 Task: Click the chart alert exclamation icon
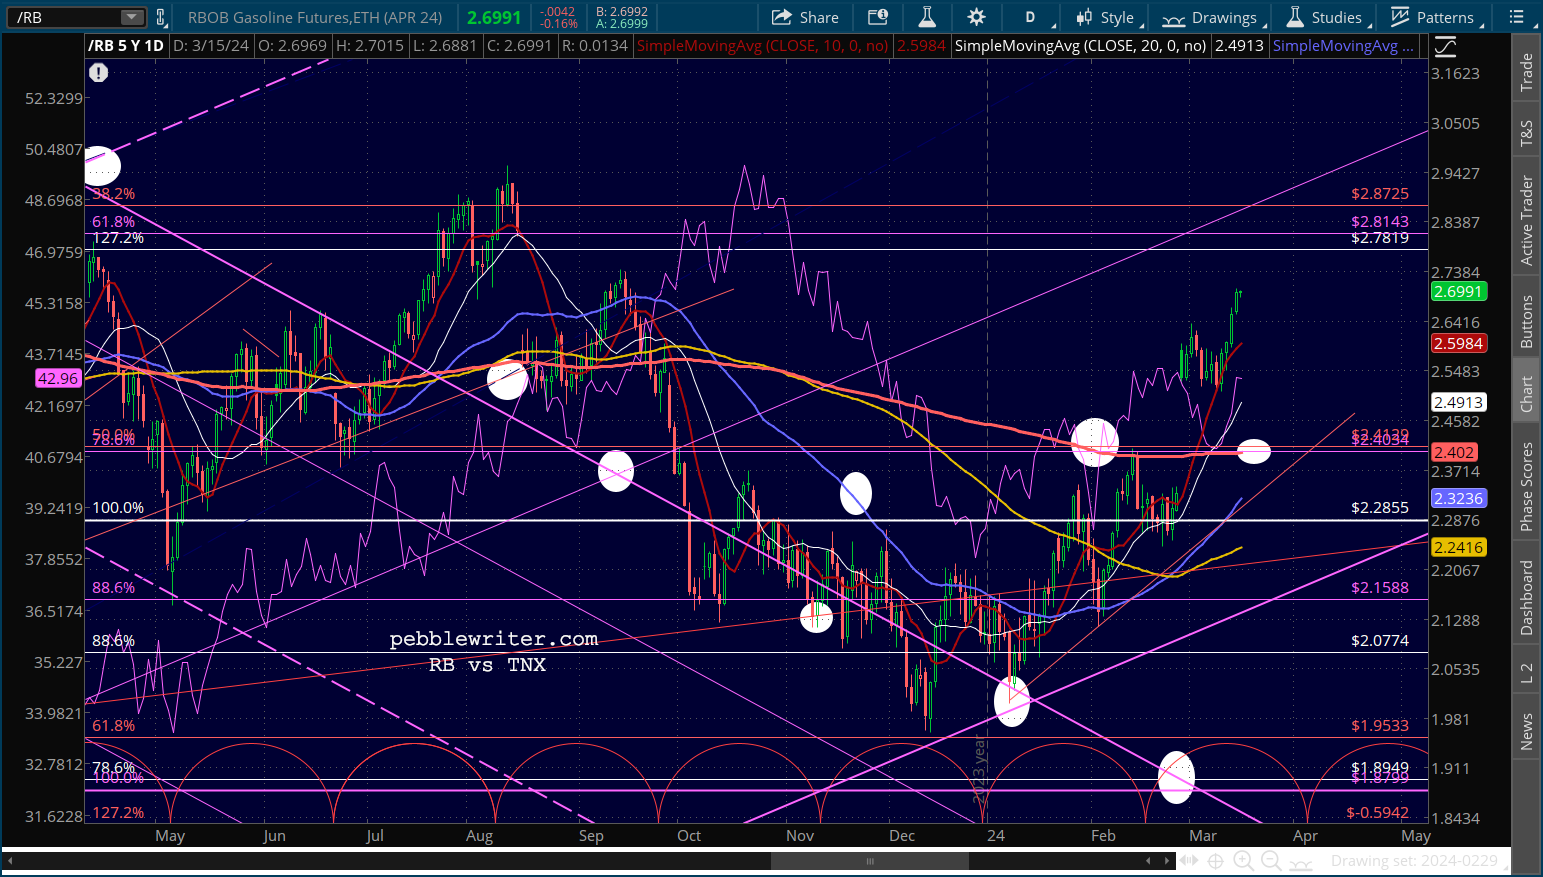point(98,73)
